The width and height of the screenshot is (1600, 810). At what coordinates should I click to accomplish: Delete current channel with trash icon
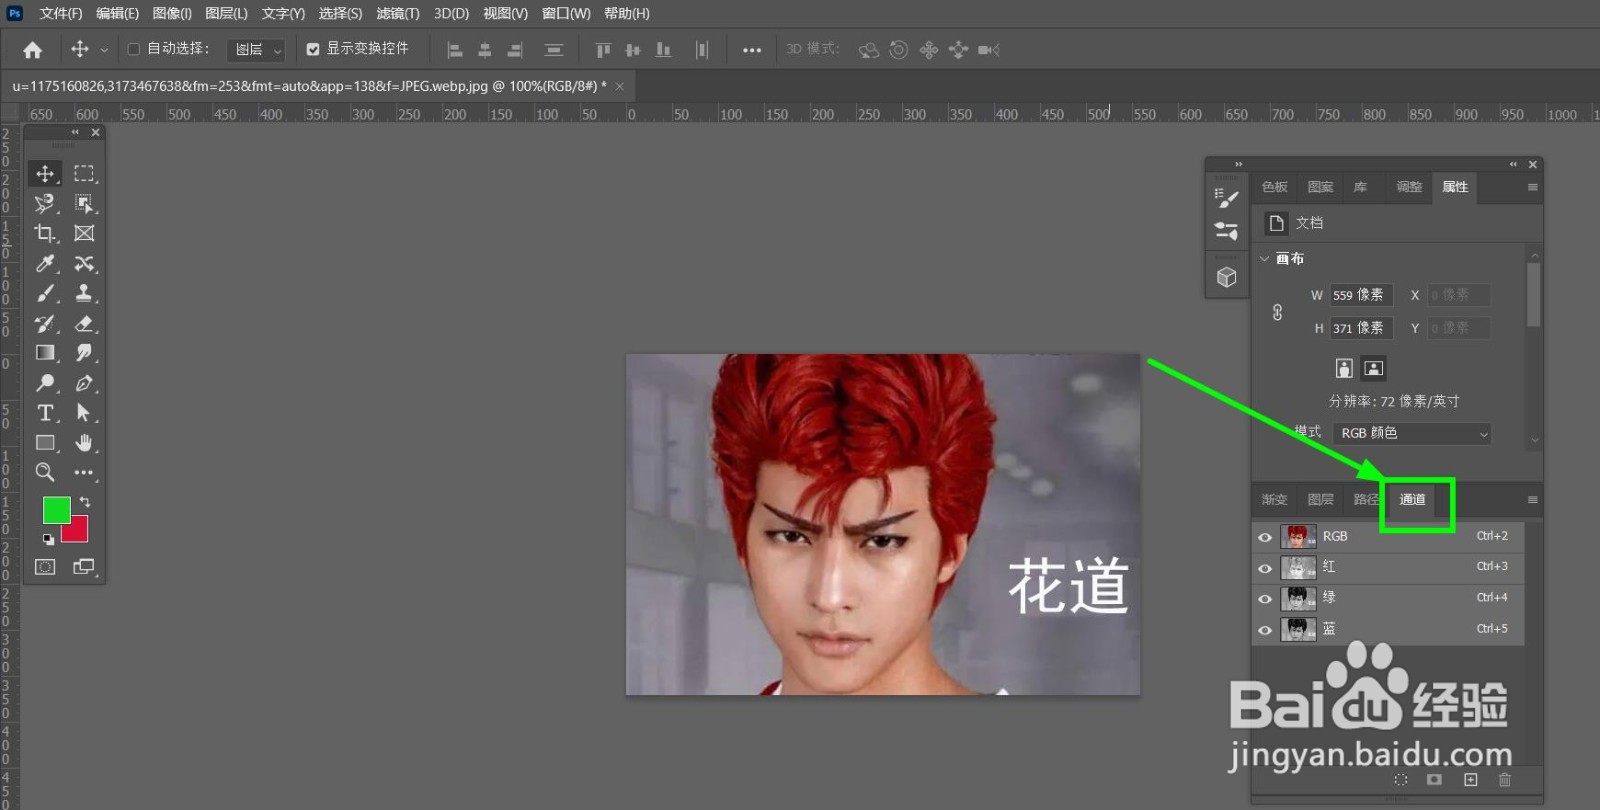(1505, 780)
